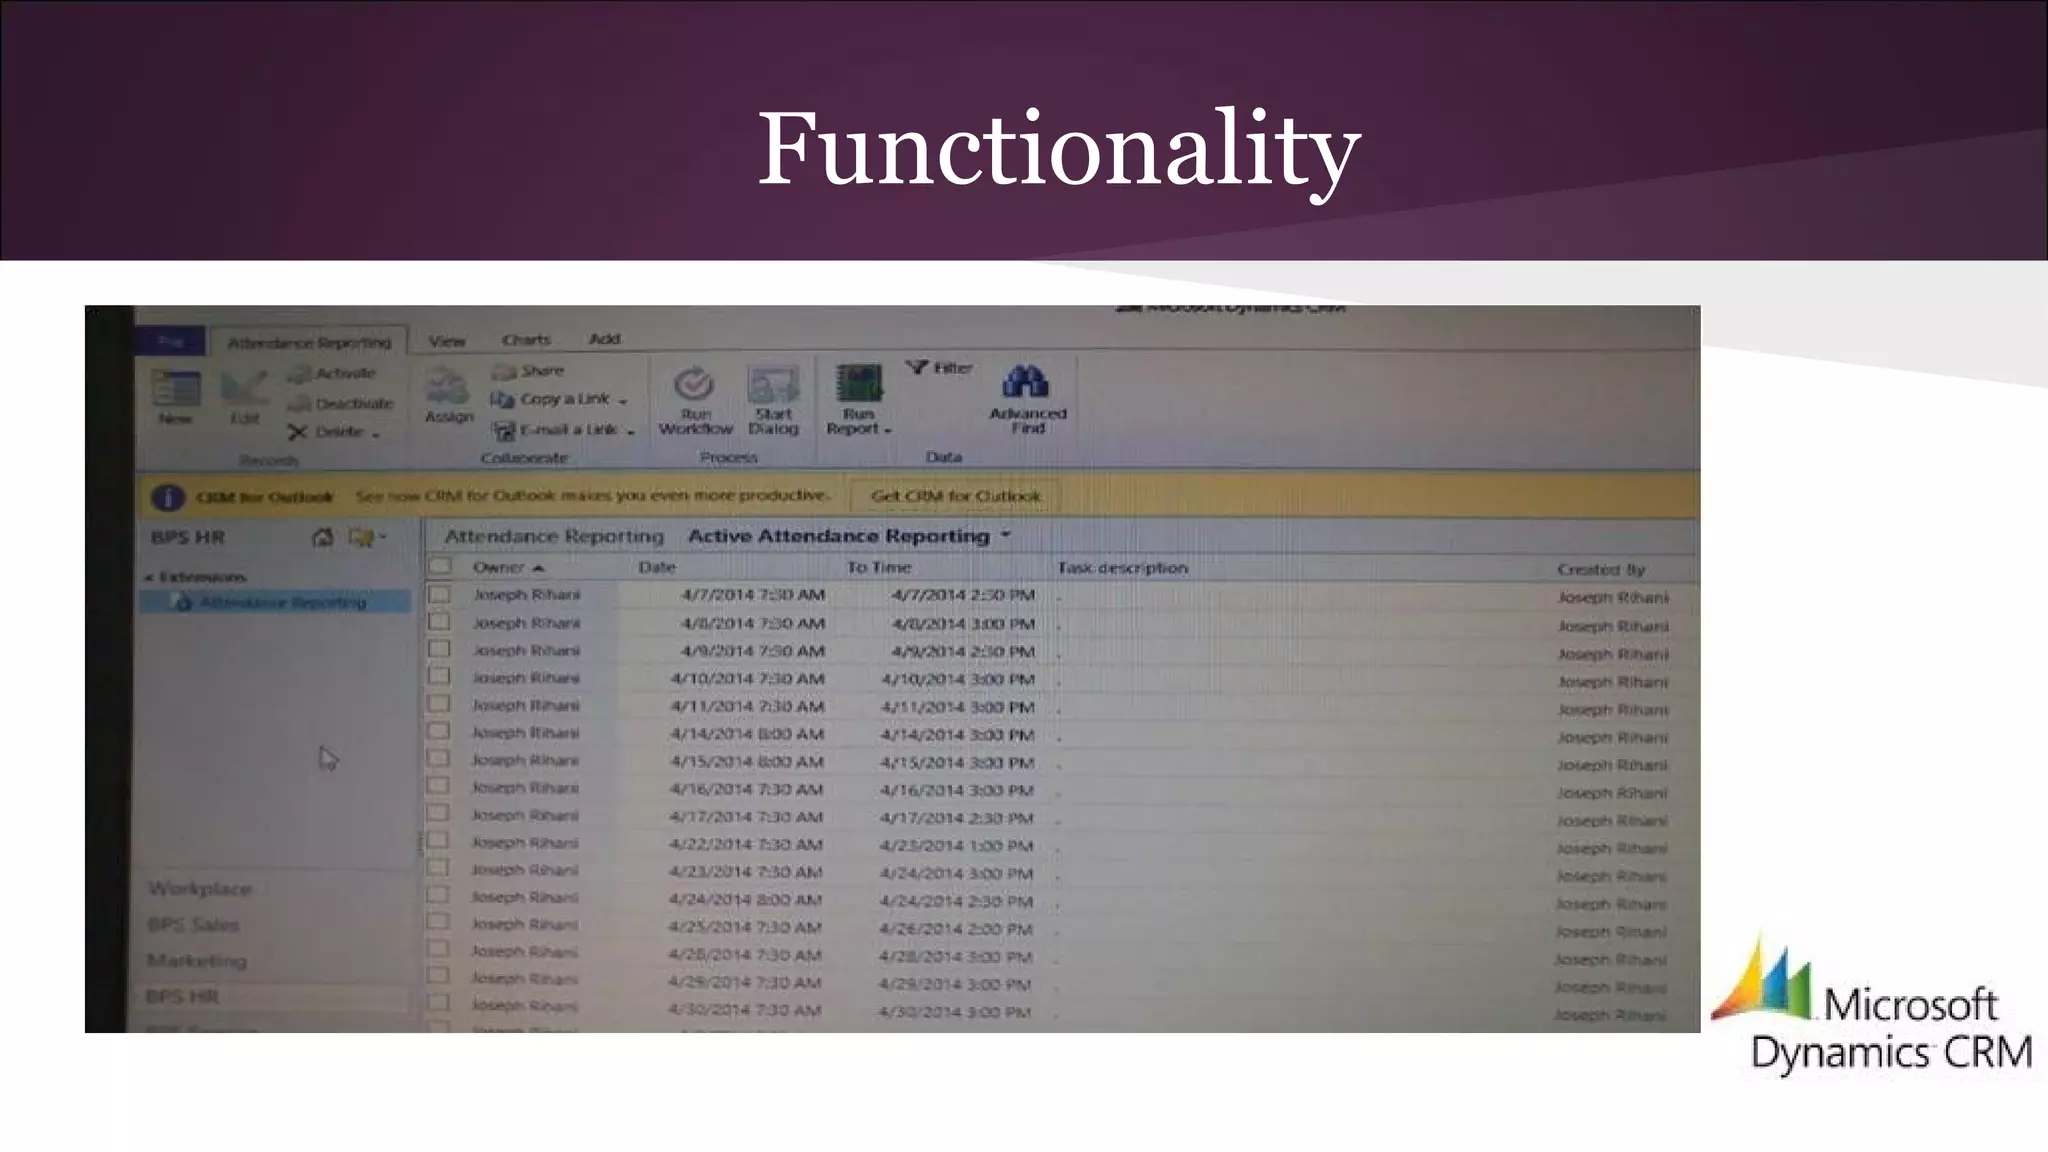Click the home icon beside BPS HR
Image resolution: width=2048 pixels, height=1152 pixels.
click(322, 538)
